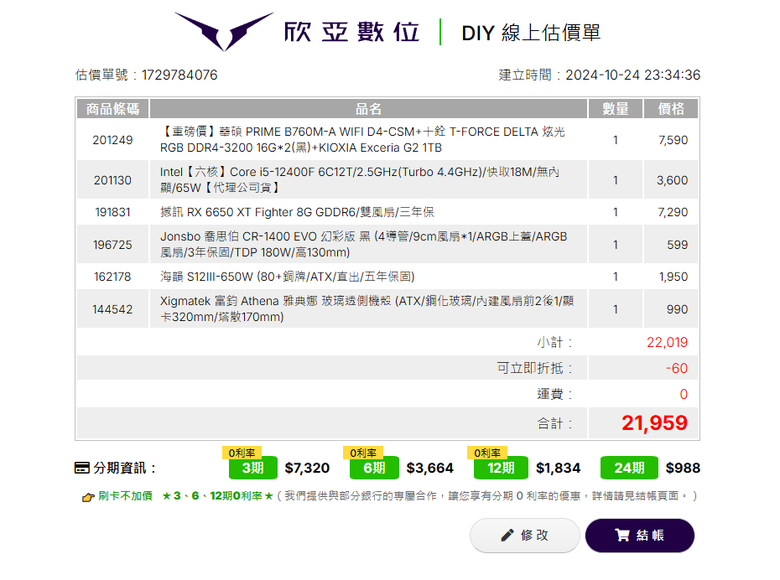
Task: Click product code 162178
Action: (112, 277)
